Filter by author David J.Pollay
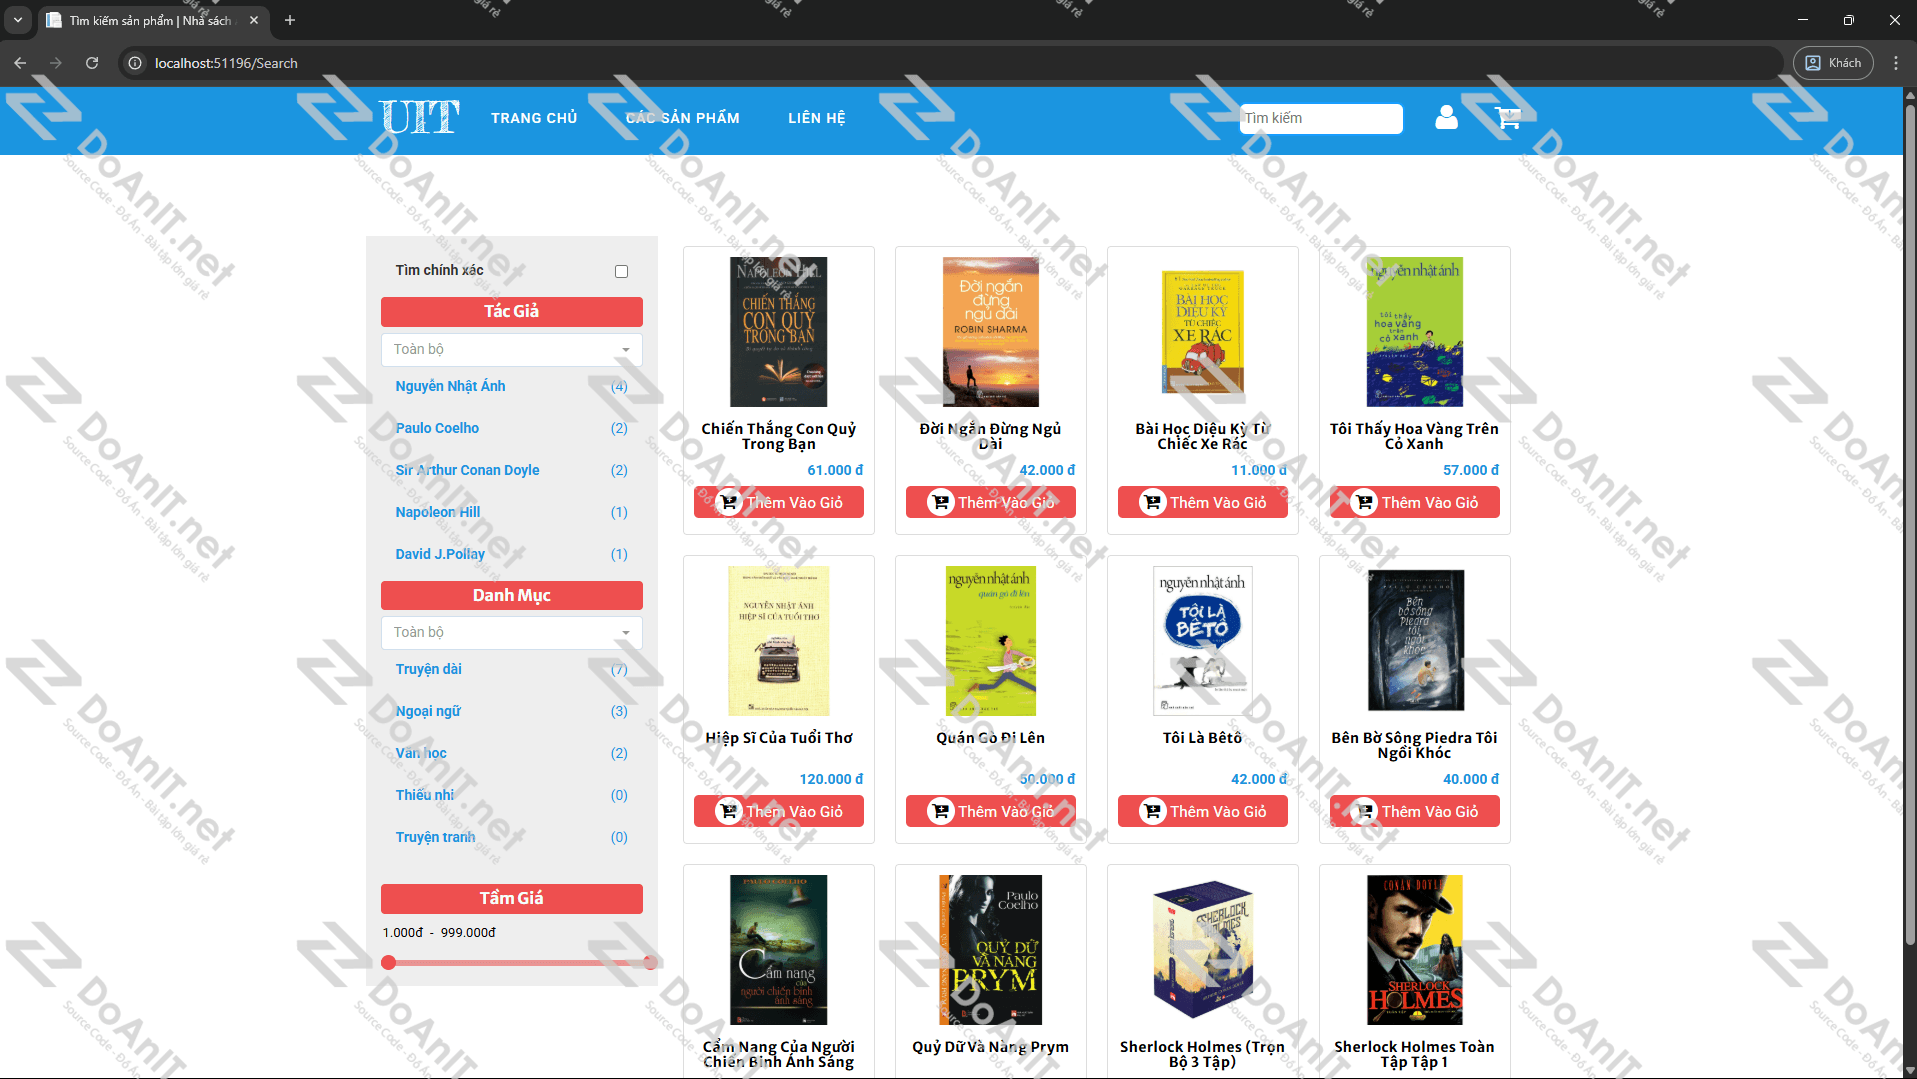The height and width of the screenshot is (1079, 1917). 440,554
